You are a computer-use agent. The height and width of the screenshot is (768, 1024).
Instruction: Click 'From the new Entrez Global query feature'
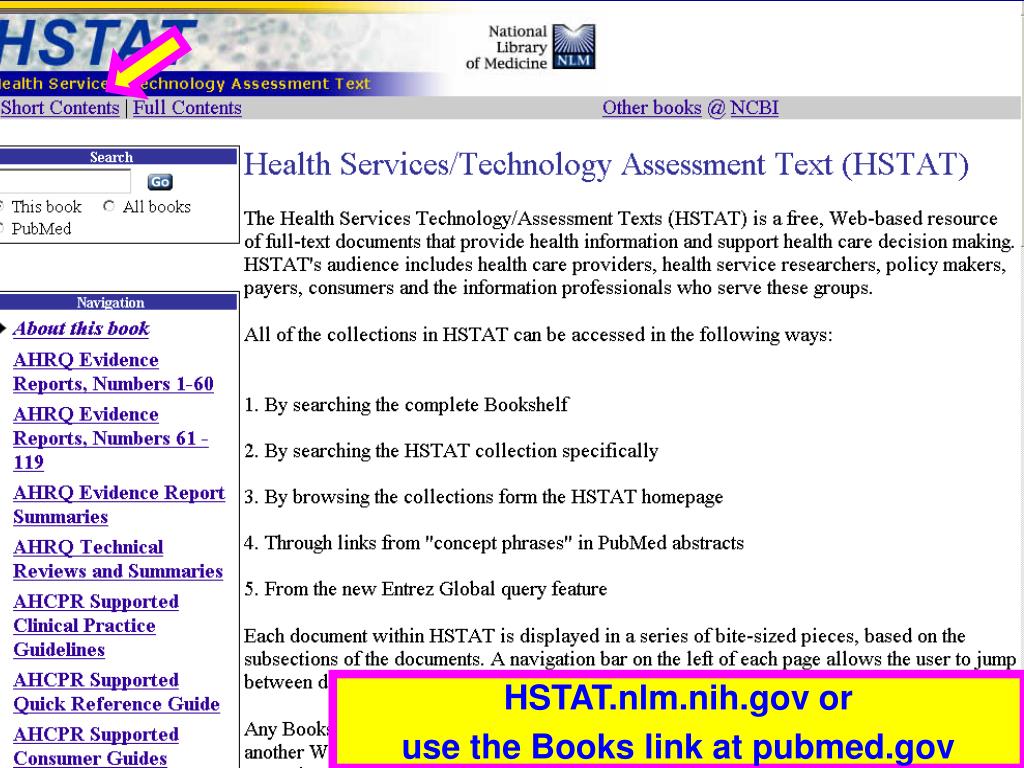click(x=436, y=590)
